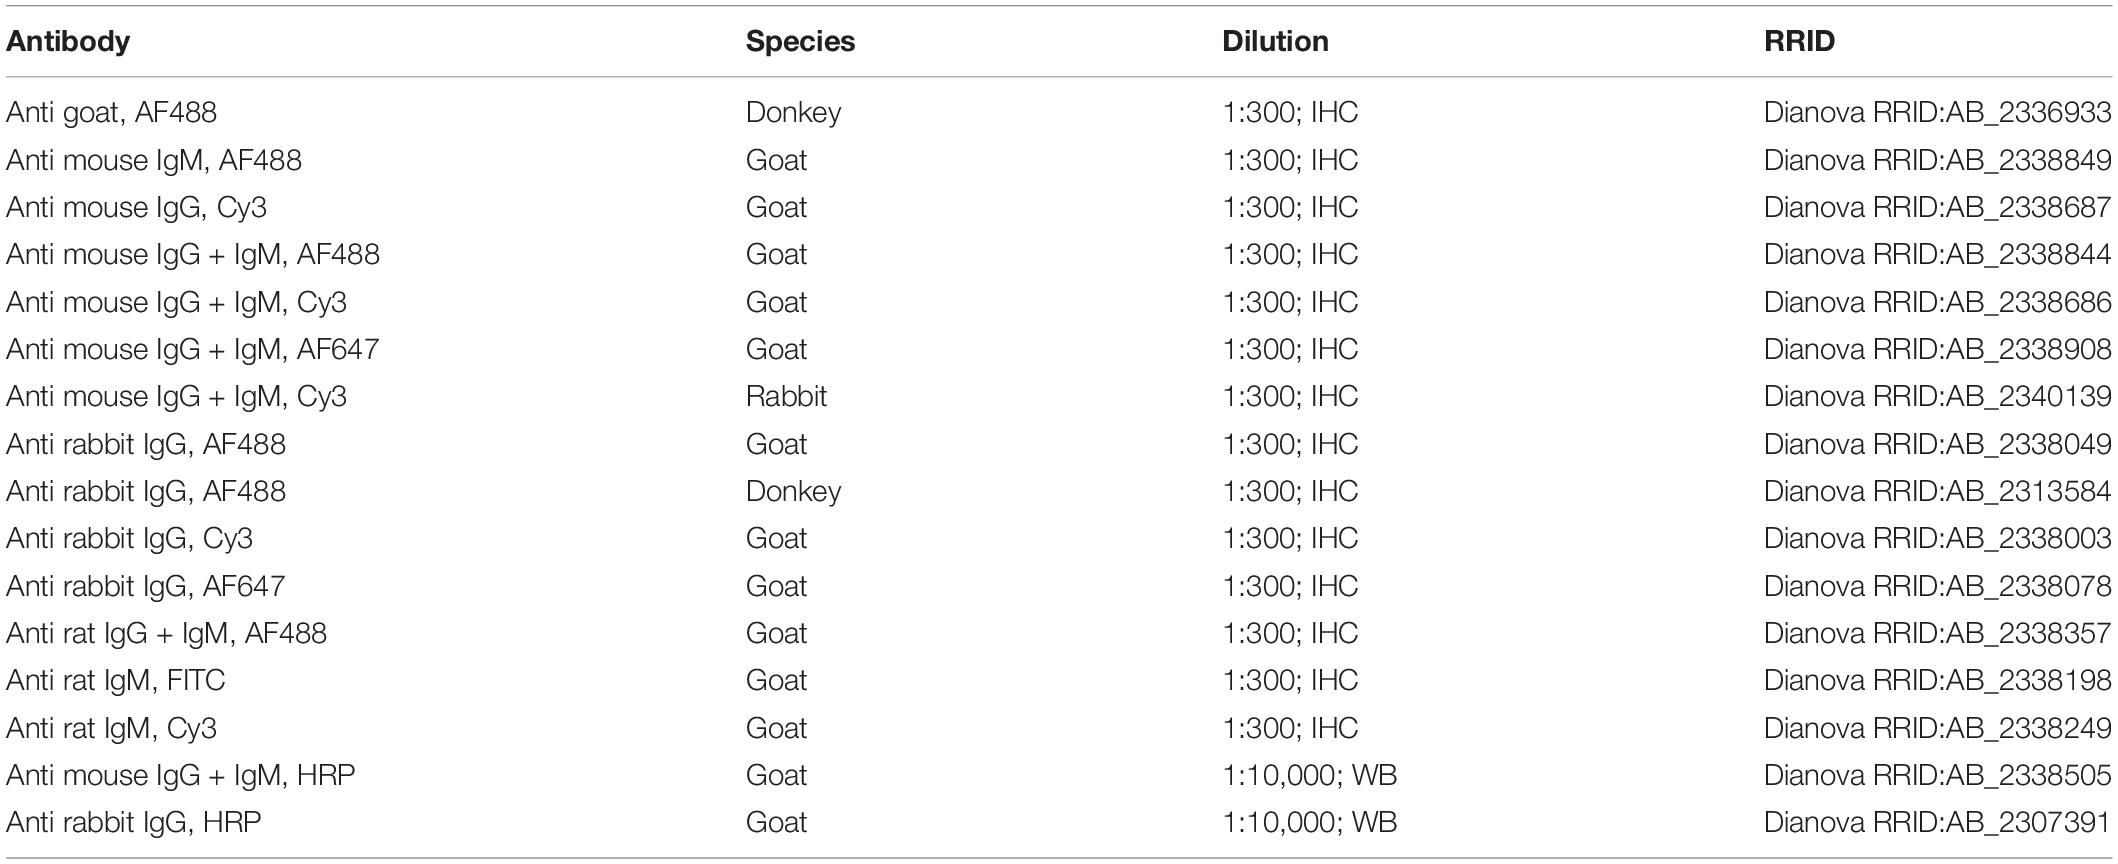Image resolution: width=2118 pixels, height=864 pixels.
Task: Select the 1:10,000; WB dilution for Anti mouse HRP
Action: [1309, 775]
